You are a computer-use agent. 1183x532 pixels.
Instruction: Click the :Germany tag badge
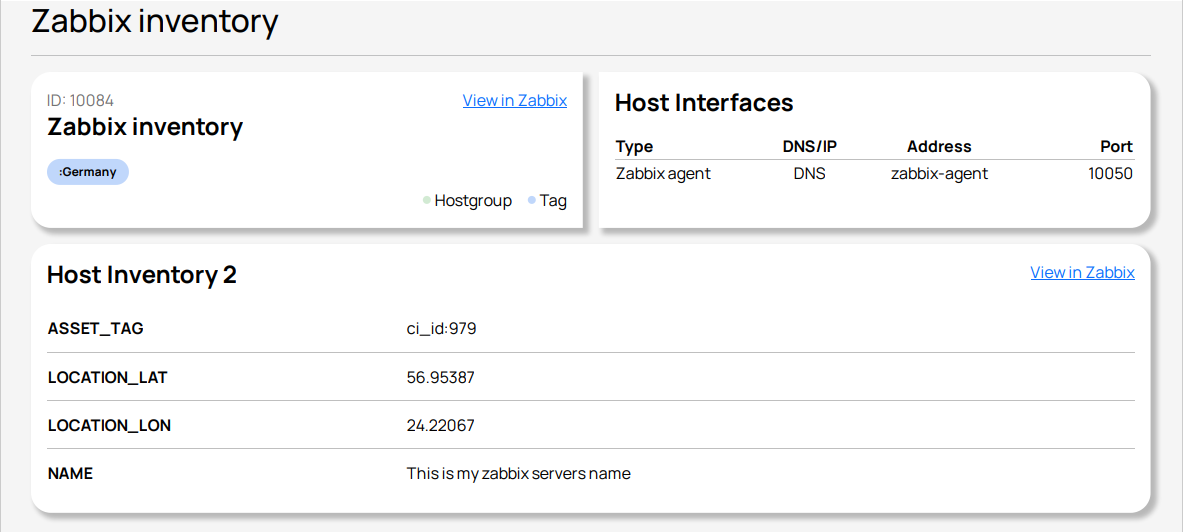(x=88, y=172)
